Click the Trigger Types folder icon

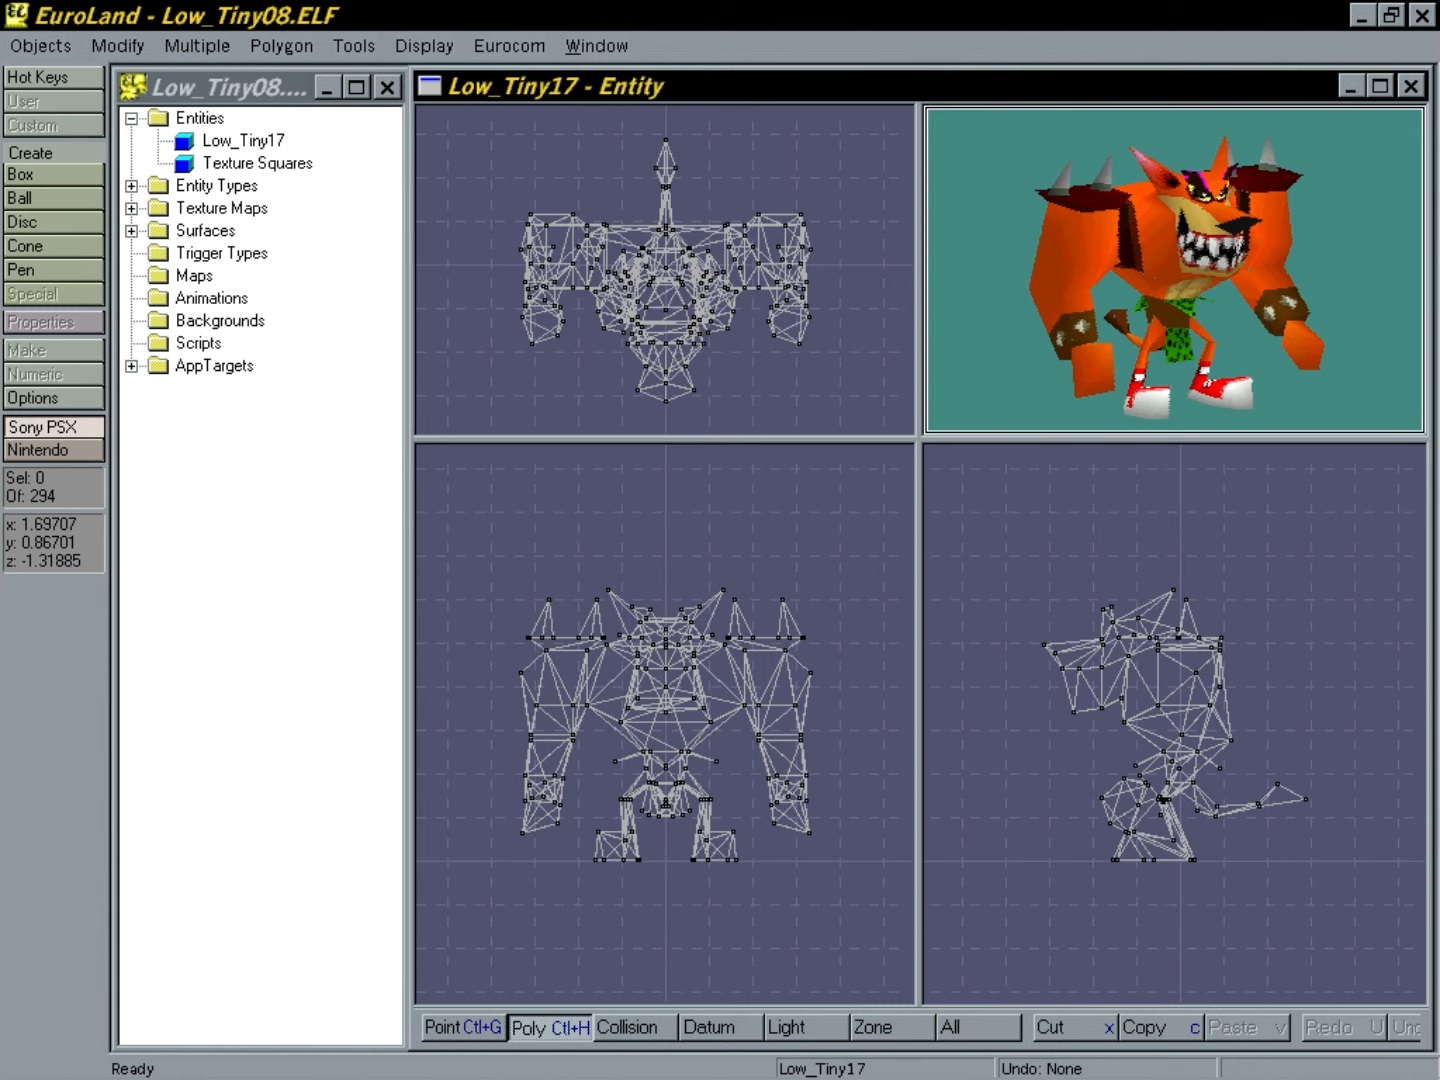(x=158, y=253)
